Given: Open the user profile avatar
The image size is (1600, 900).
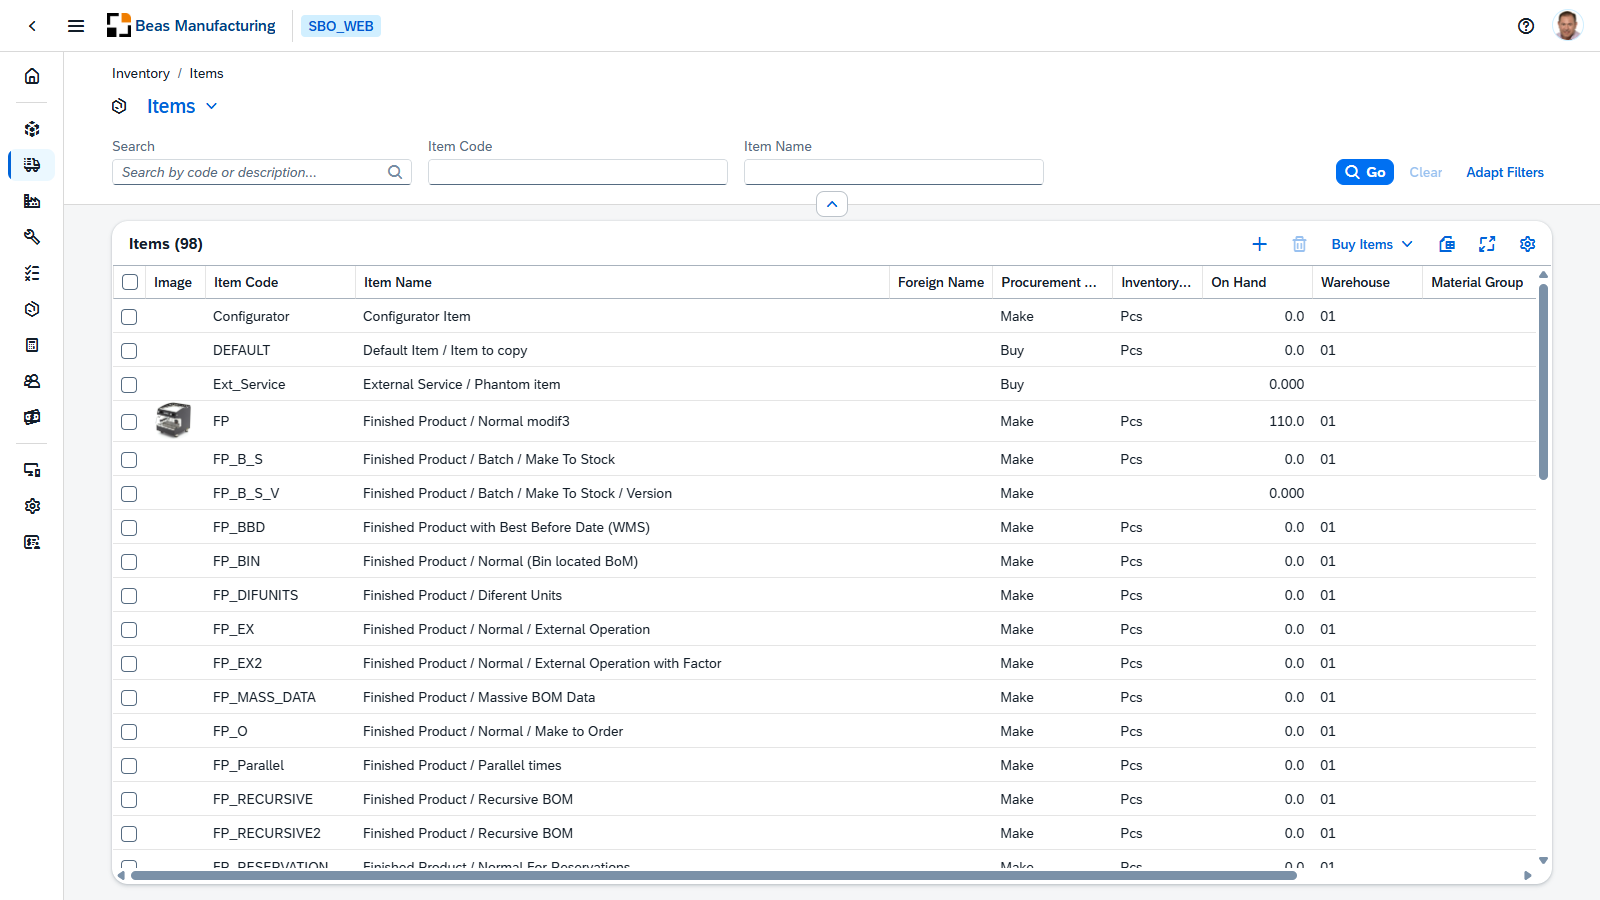Looking at the screenshot, I should (1568, 26).
